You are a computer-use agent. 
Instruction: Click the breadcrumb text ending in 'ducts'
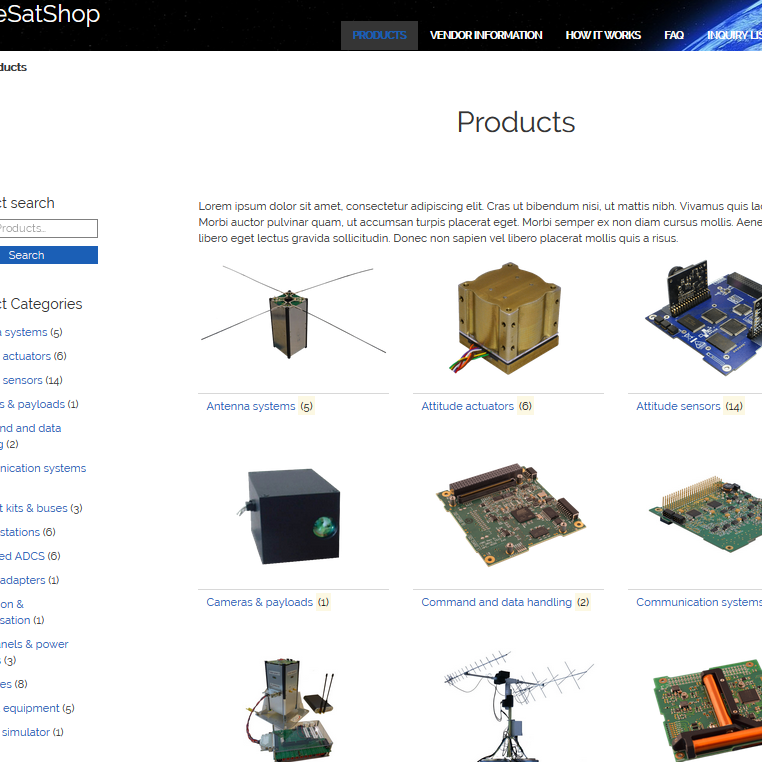click(13, 67)
